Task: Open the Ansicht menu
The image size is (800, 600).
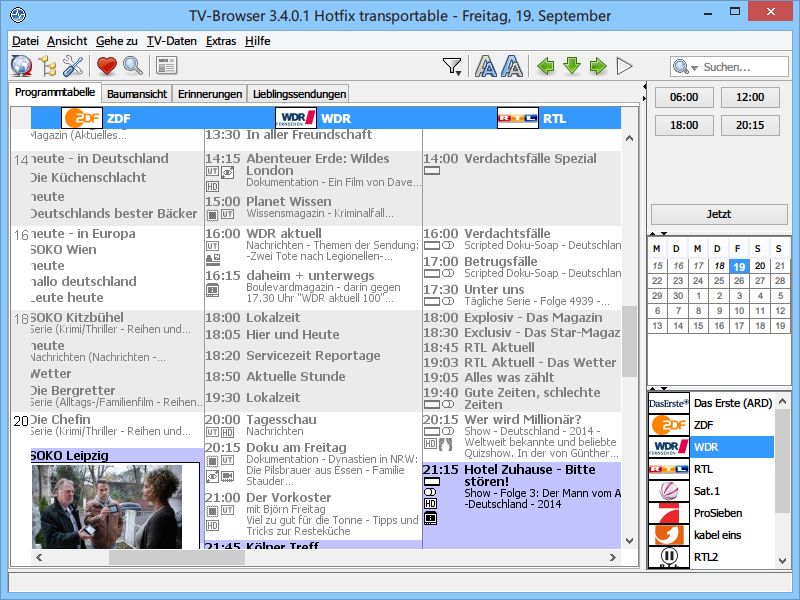Action: point(67,41)
